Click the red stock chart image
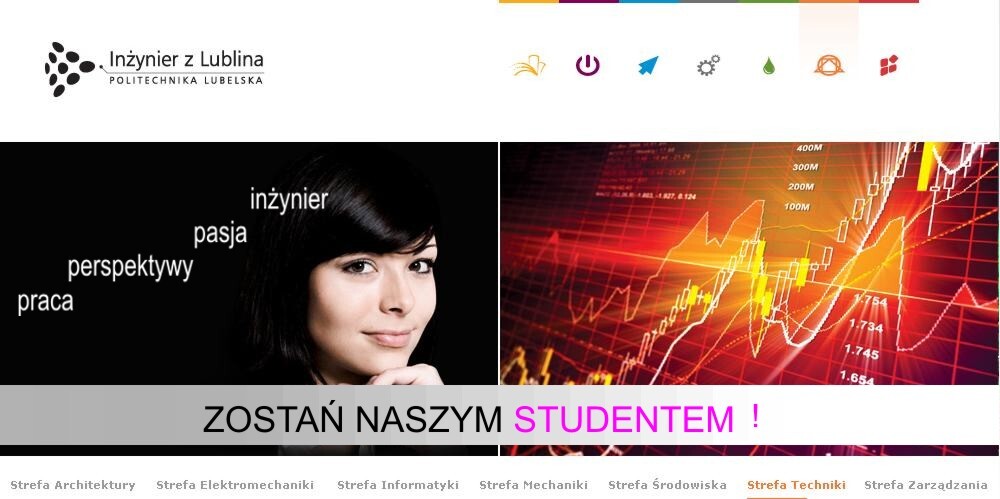Image resolution: width=1000 pixels, height=499 pixels. click(x=749, y=263)
